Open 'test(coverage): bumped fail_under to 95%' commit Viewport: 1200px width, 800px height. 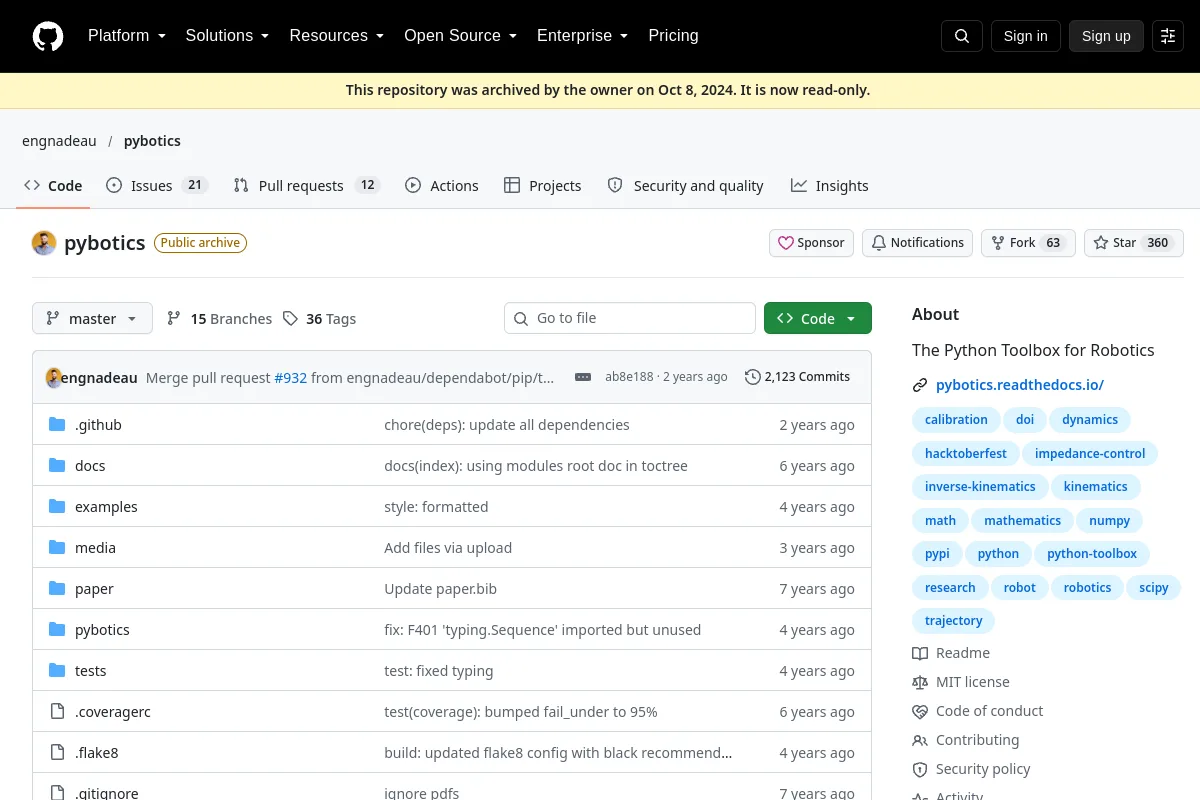point(521,712)
